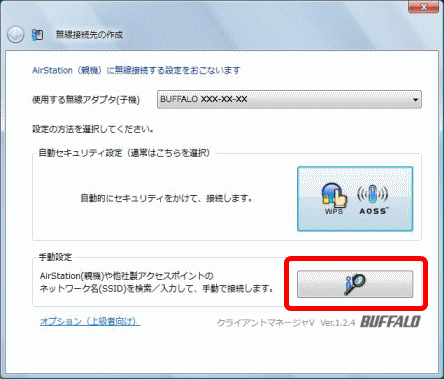This screenshot has height=379, width=444.
Task: Click the 自動的にセキュリティをかけて description
Action: pos(166,199)
